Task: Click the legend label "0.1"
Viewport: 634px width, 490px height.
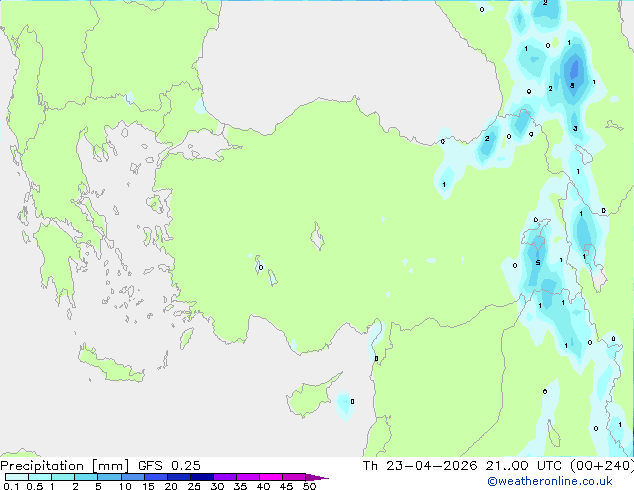Action: (11, 486)
